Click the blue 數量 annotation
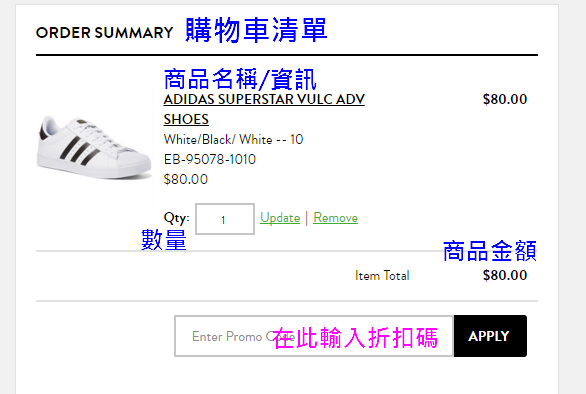This screenshot has width=586, height=394. click(x=164, y=240)
